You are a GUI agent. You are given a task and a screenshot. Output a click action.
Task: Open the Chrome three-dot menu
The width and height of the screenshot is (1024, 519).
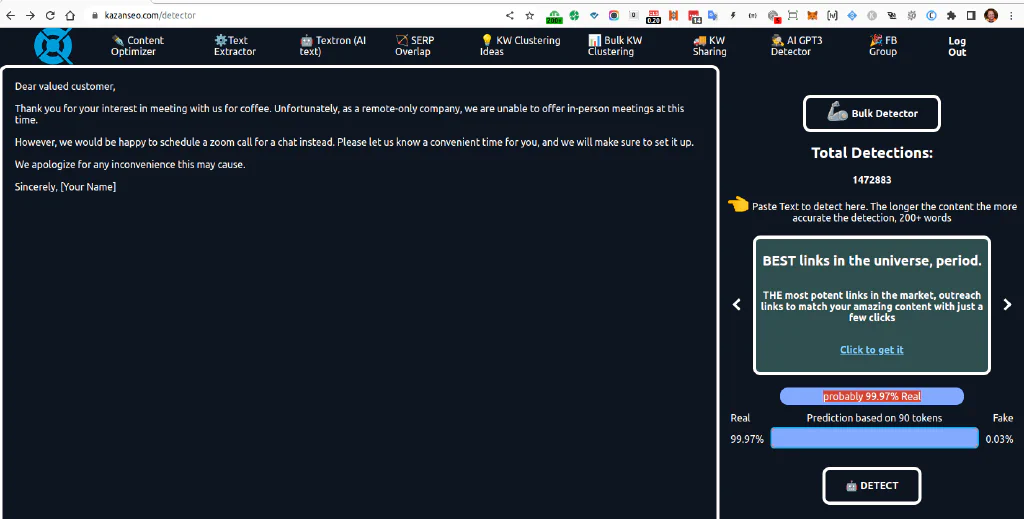(x=1011, y=15)
